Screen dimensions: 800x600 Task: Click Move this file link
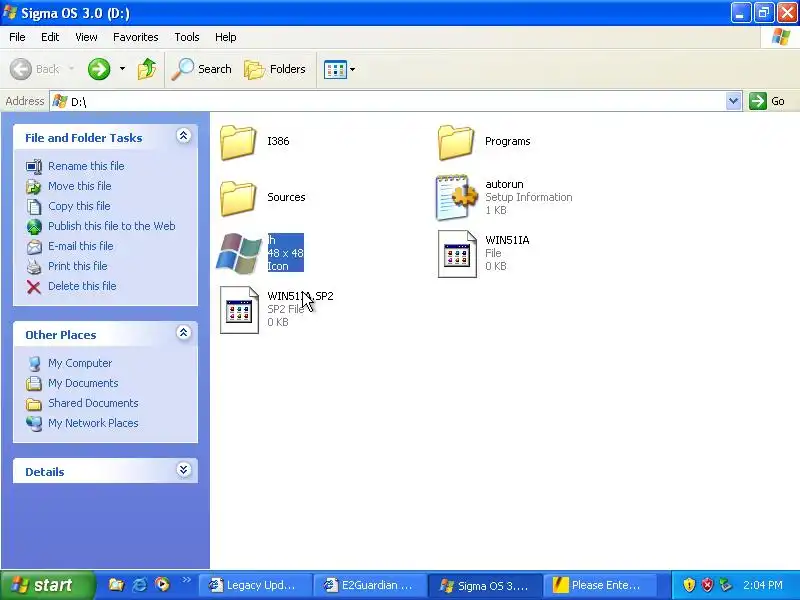pyautogui.click(x=80, y=186)
